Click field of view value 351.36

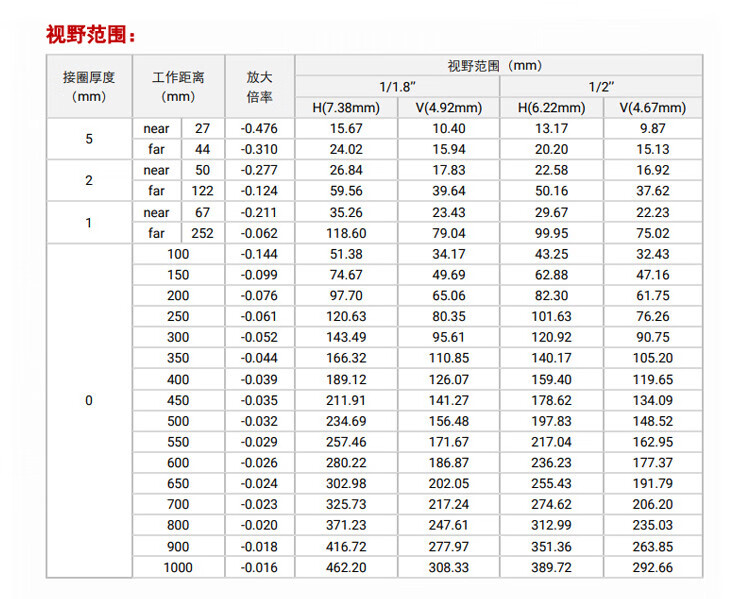pyautogui.click(x=551, y=546)
